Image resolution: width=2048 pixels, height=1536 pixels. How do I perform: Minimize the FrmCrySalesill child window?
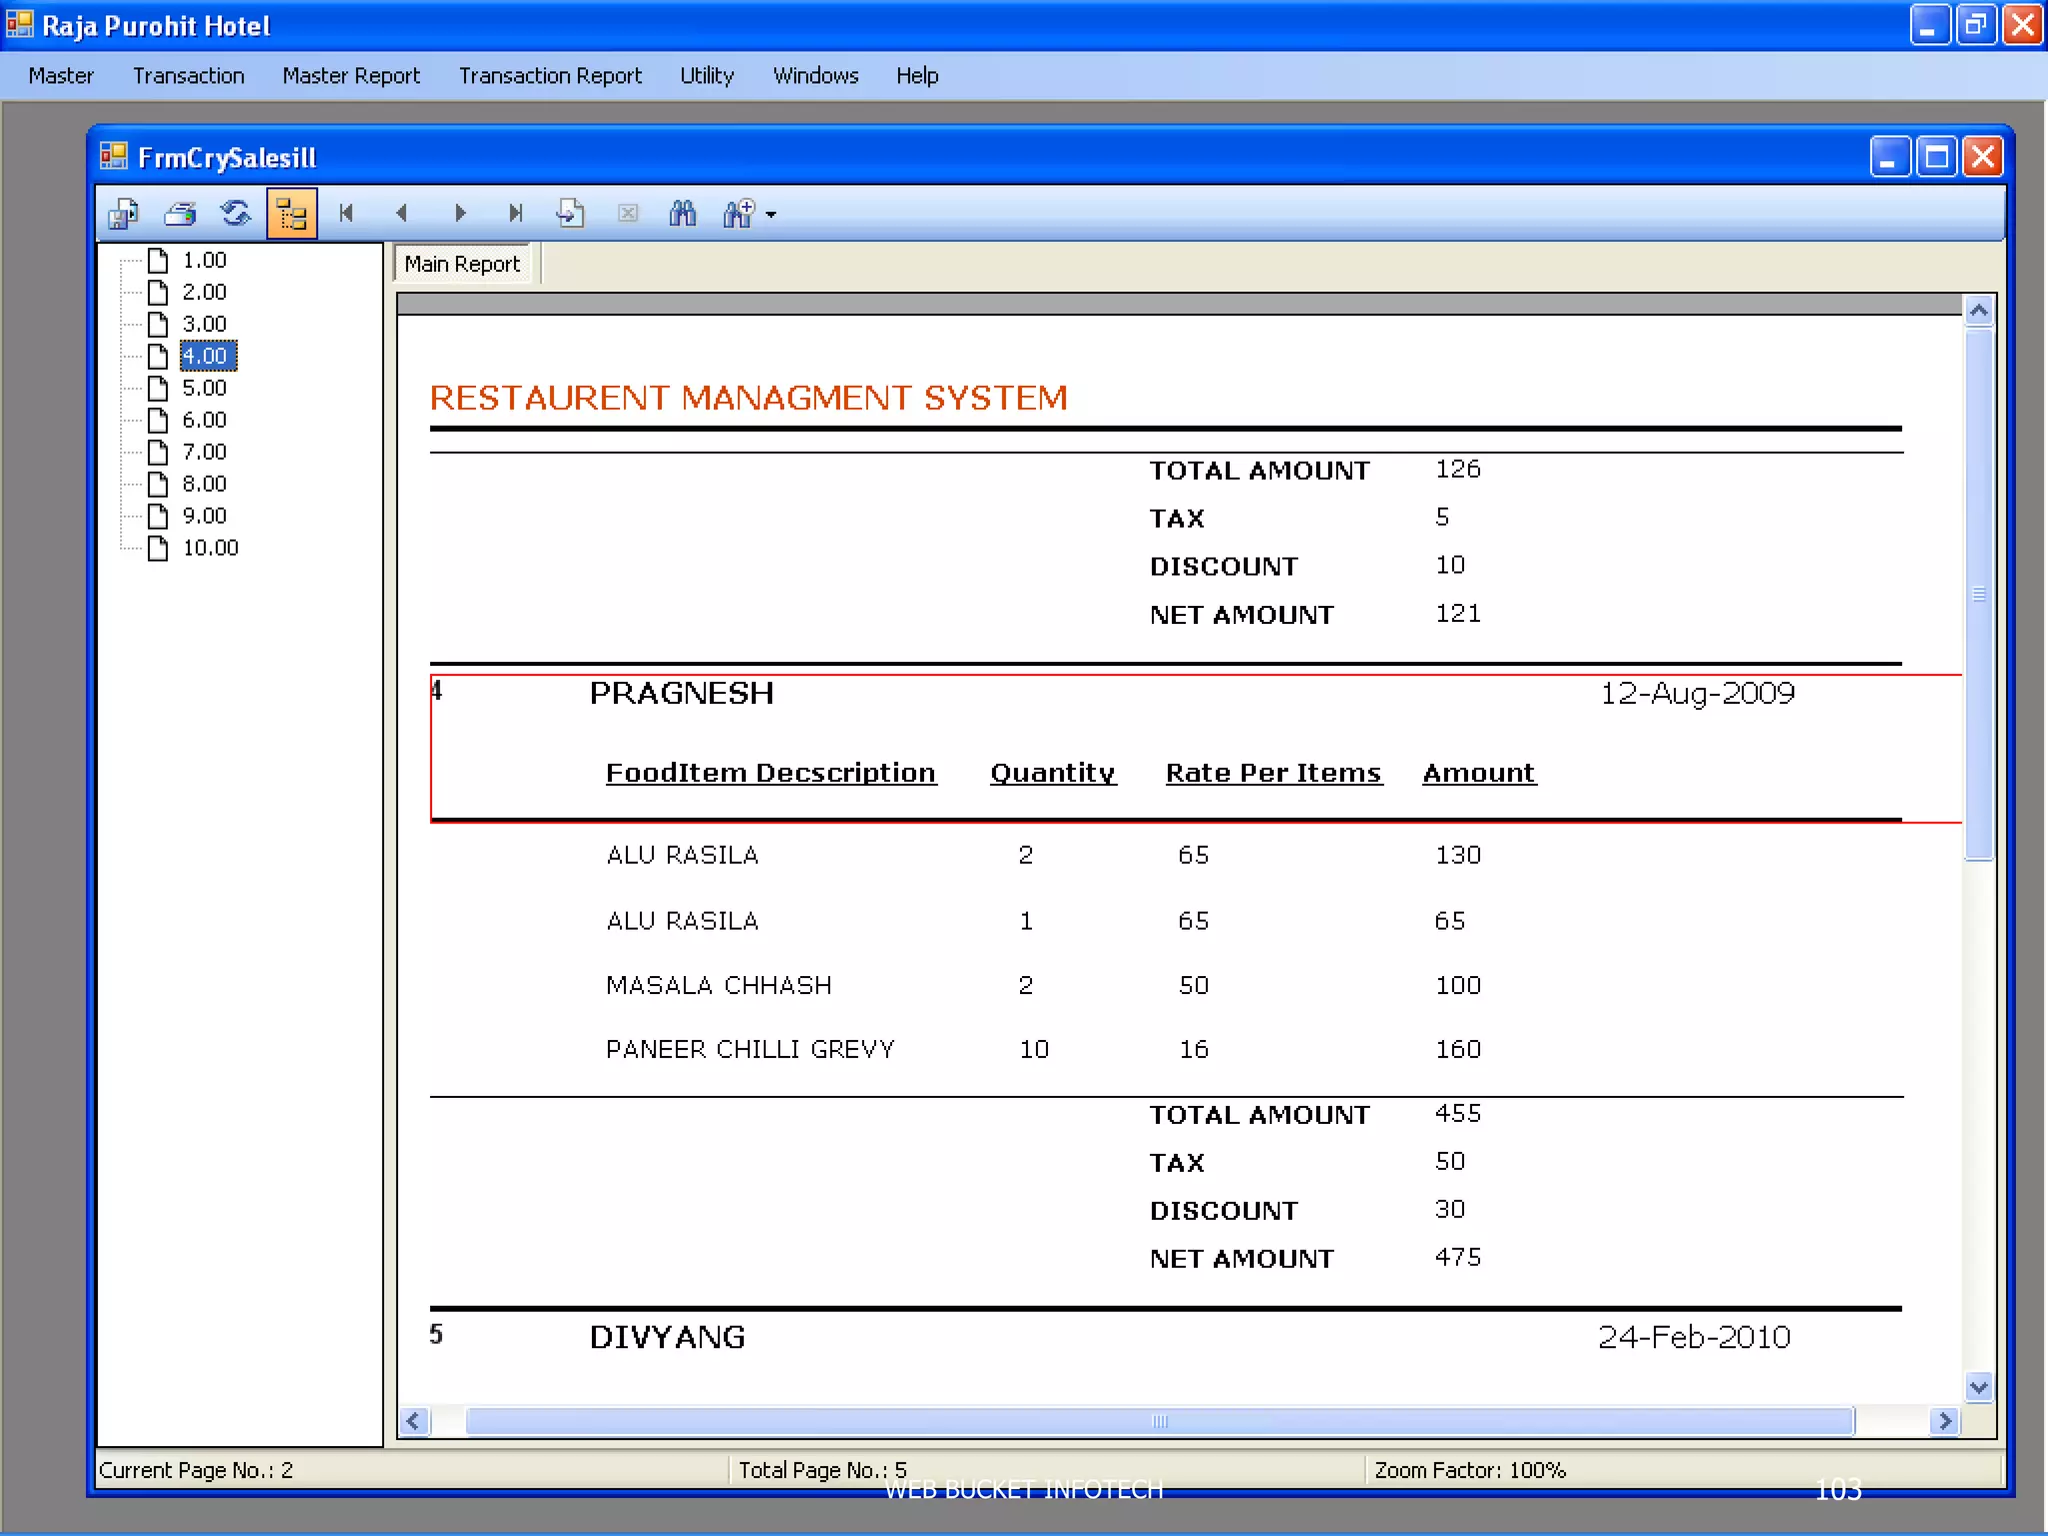pos(1889,157)
